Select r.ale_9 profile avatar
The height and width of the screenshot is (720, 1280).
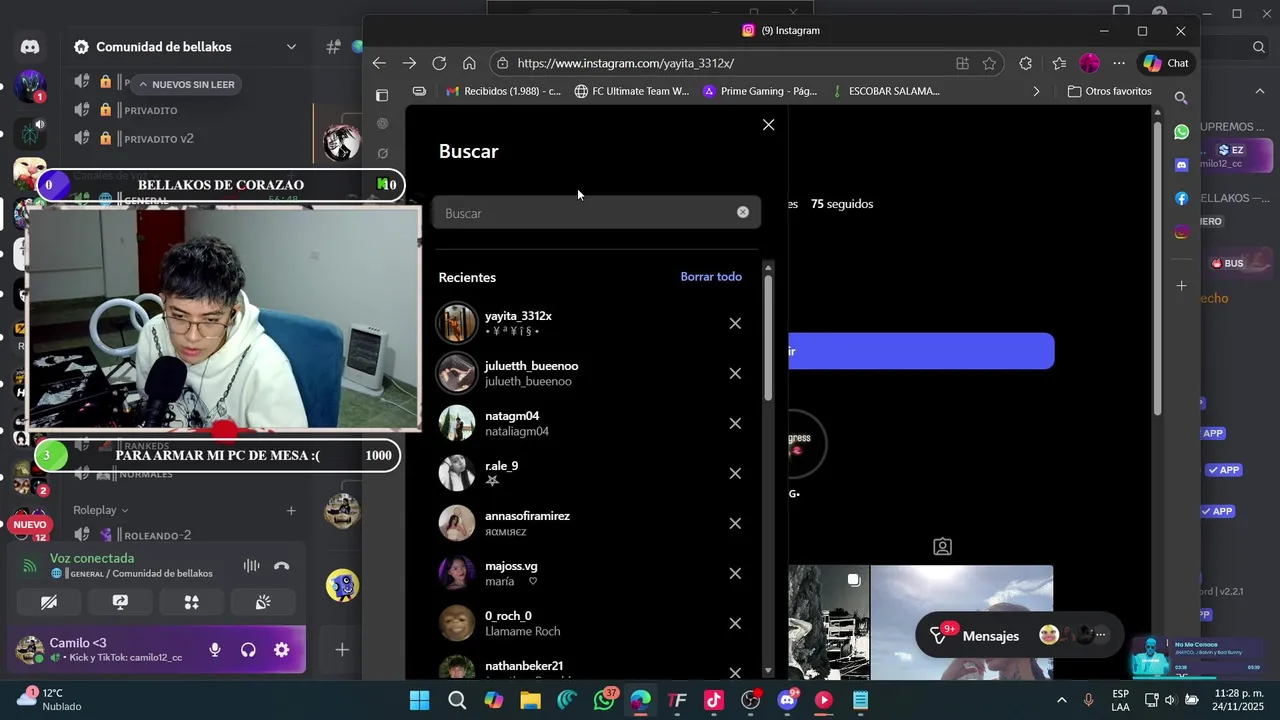[x=457, y=473]
